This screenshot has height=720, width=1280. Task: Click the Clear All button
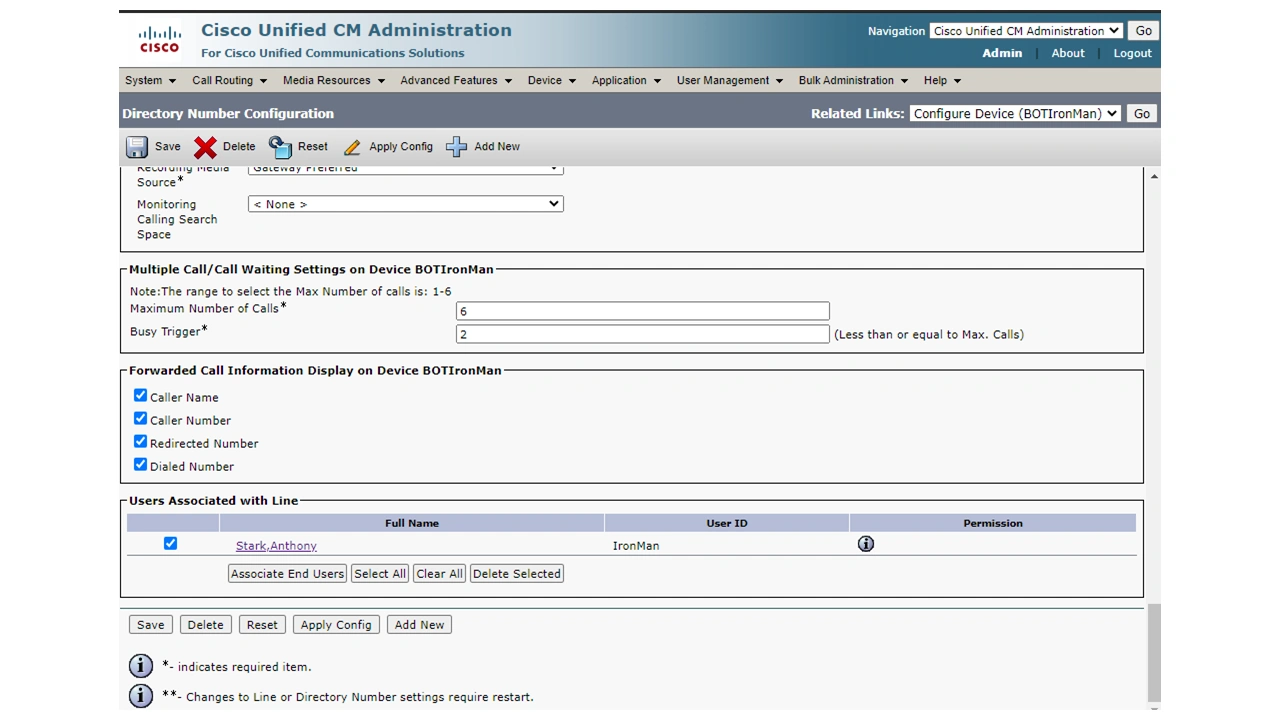coord(439,574)
